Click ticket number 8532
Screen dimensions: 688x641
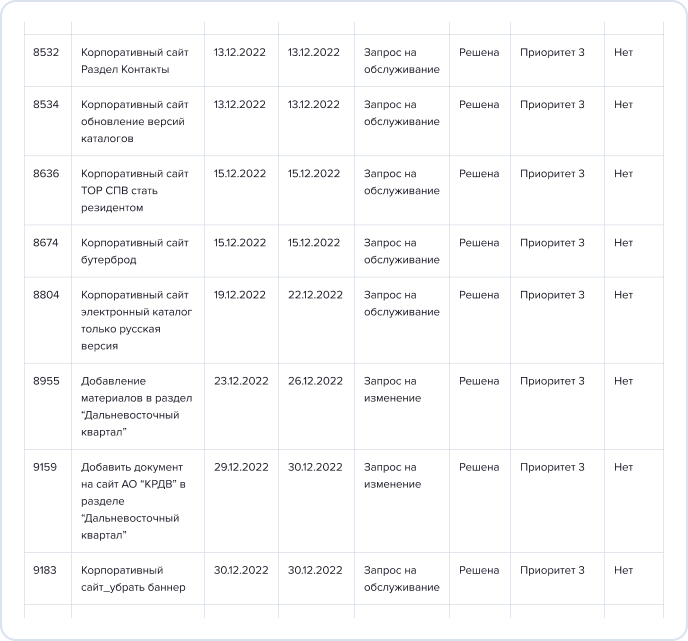(46, 52)
